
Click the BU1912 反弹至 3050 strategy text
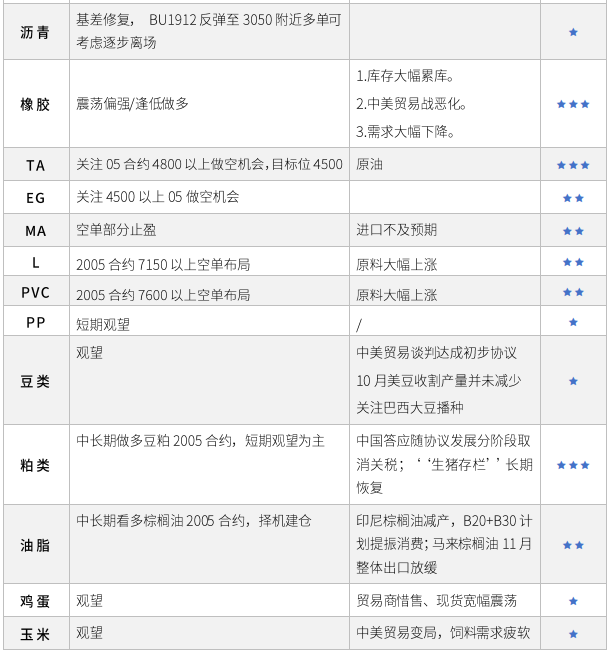[x=208, y=31]
